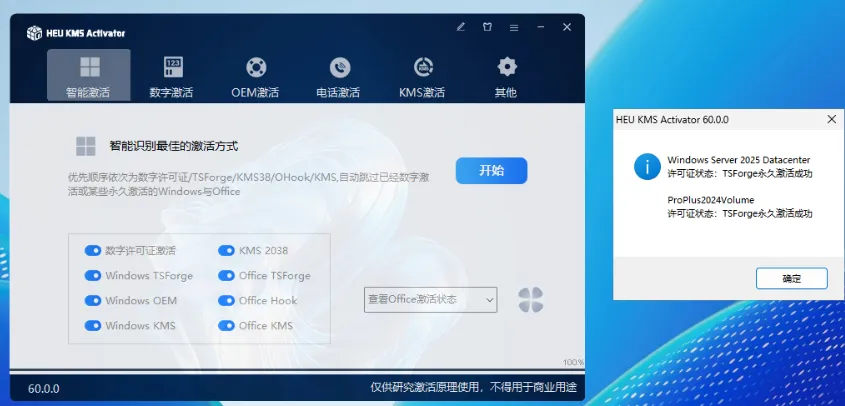The width and height of the screenshot is (845, 406).
Task: Click the 60.0.0 version text in footer
Action: click(x=44, y=389)
